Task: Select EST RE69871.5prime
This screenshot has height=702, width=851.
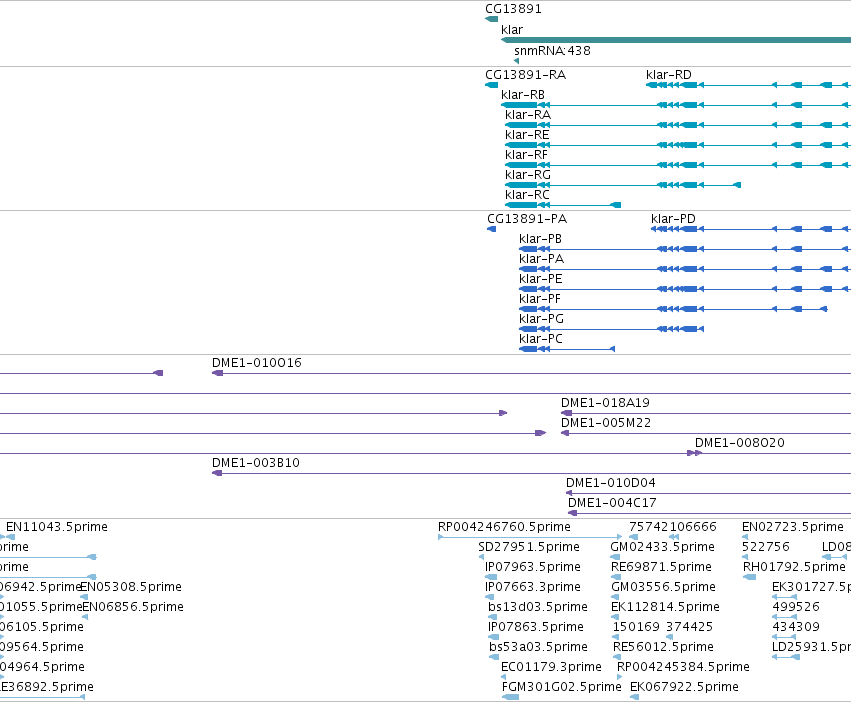Action: coord(661,567)
